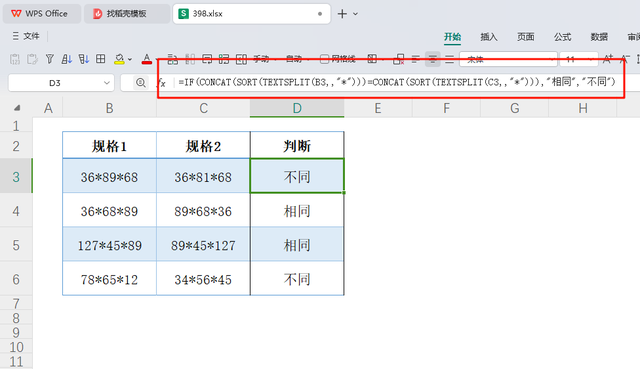Open the 公式 ribbon tab
The image size is (640, 369).
[562, 37]
